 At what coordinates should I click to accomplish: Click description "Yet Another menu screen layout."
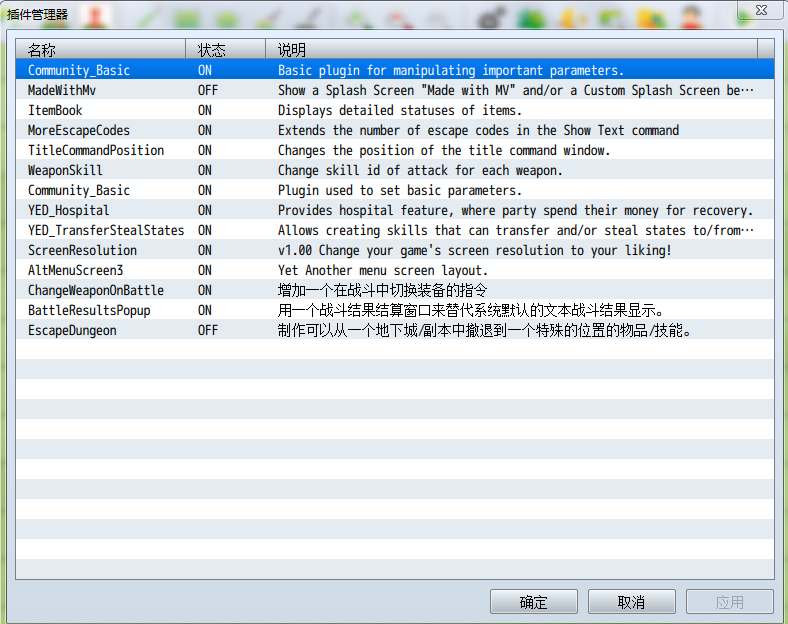point(383,270)
